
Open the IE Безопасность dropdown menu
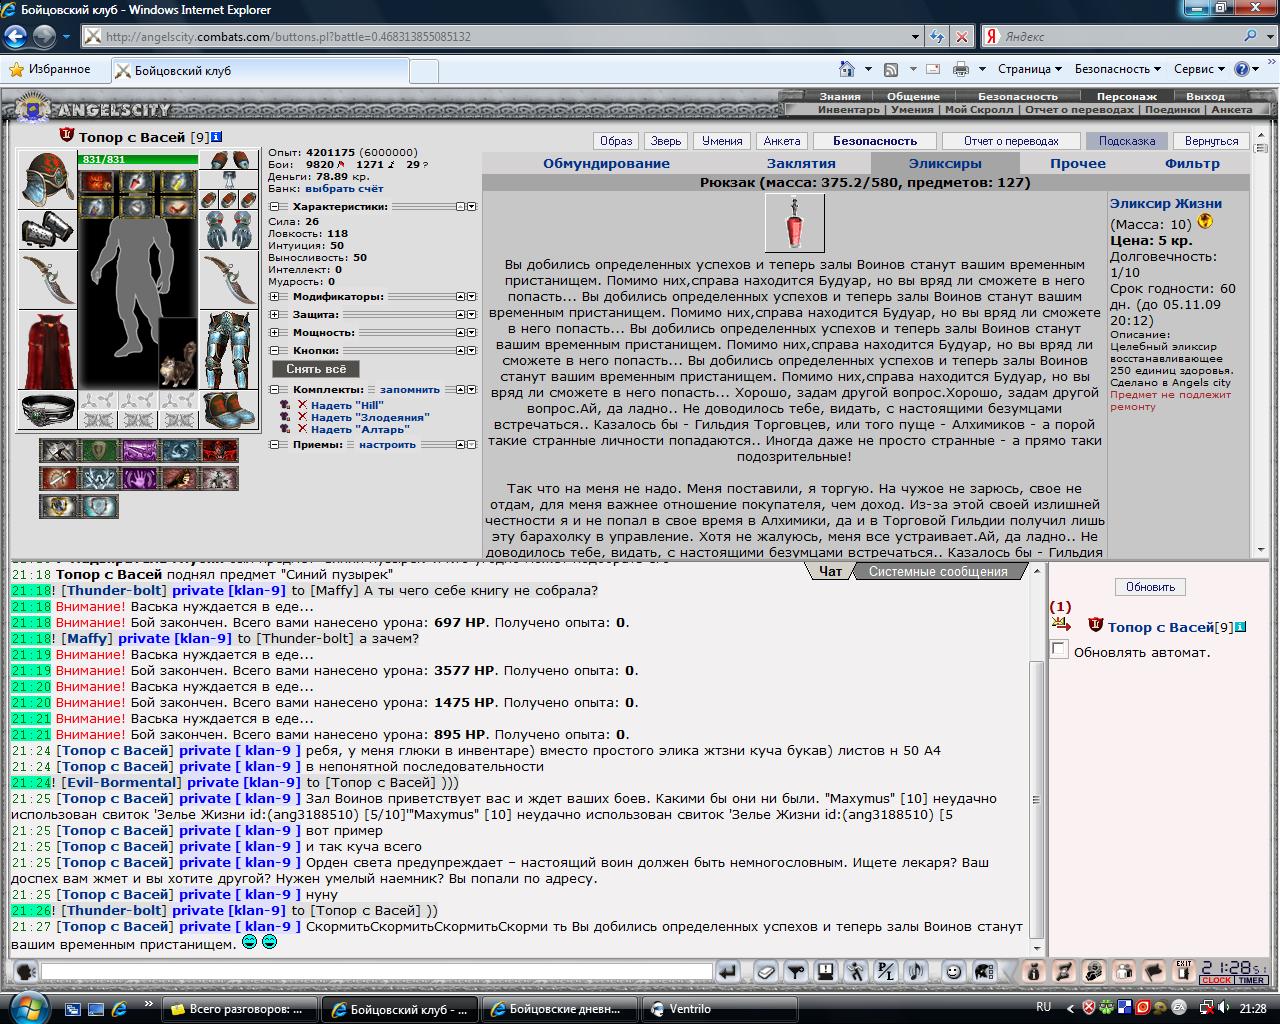coord(1118,69)
